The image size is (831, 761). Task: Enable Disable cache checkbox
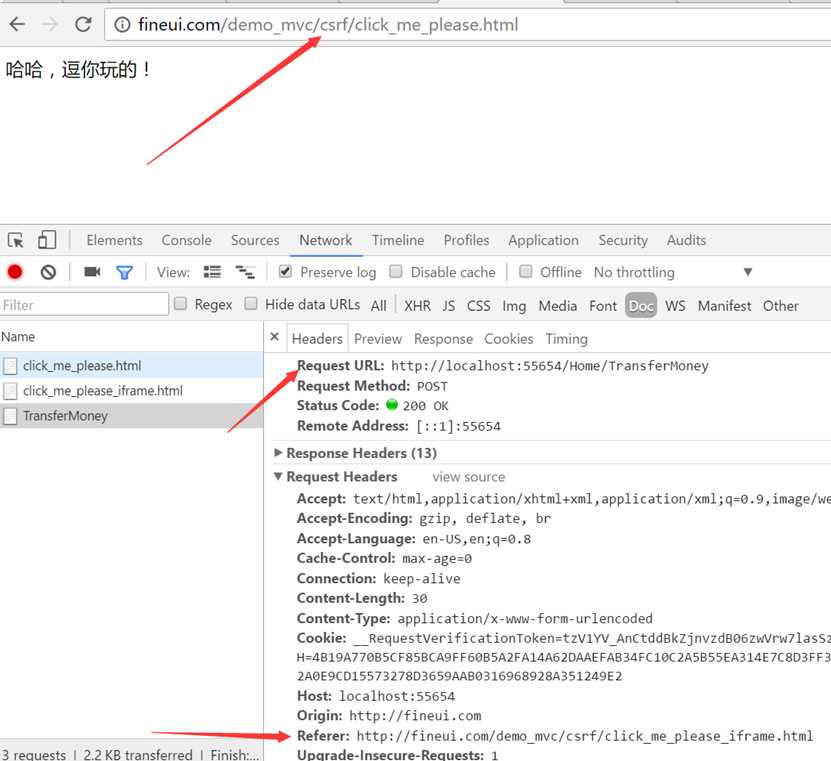pos(395,272)
